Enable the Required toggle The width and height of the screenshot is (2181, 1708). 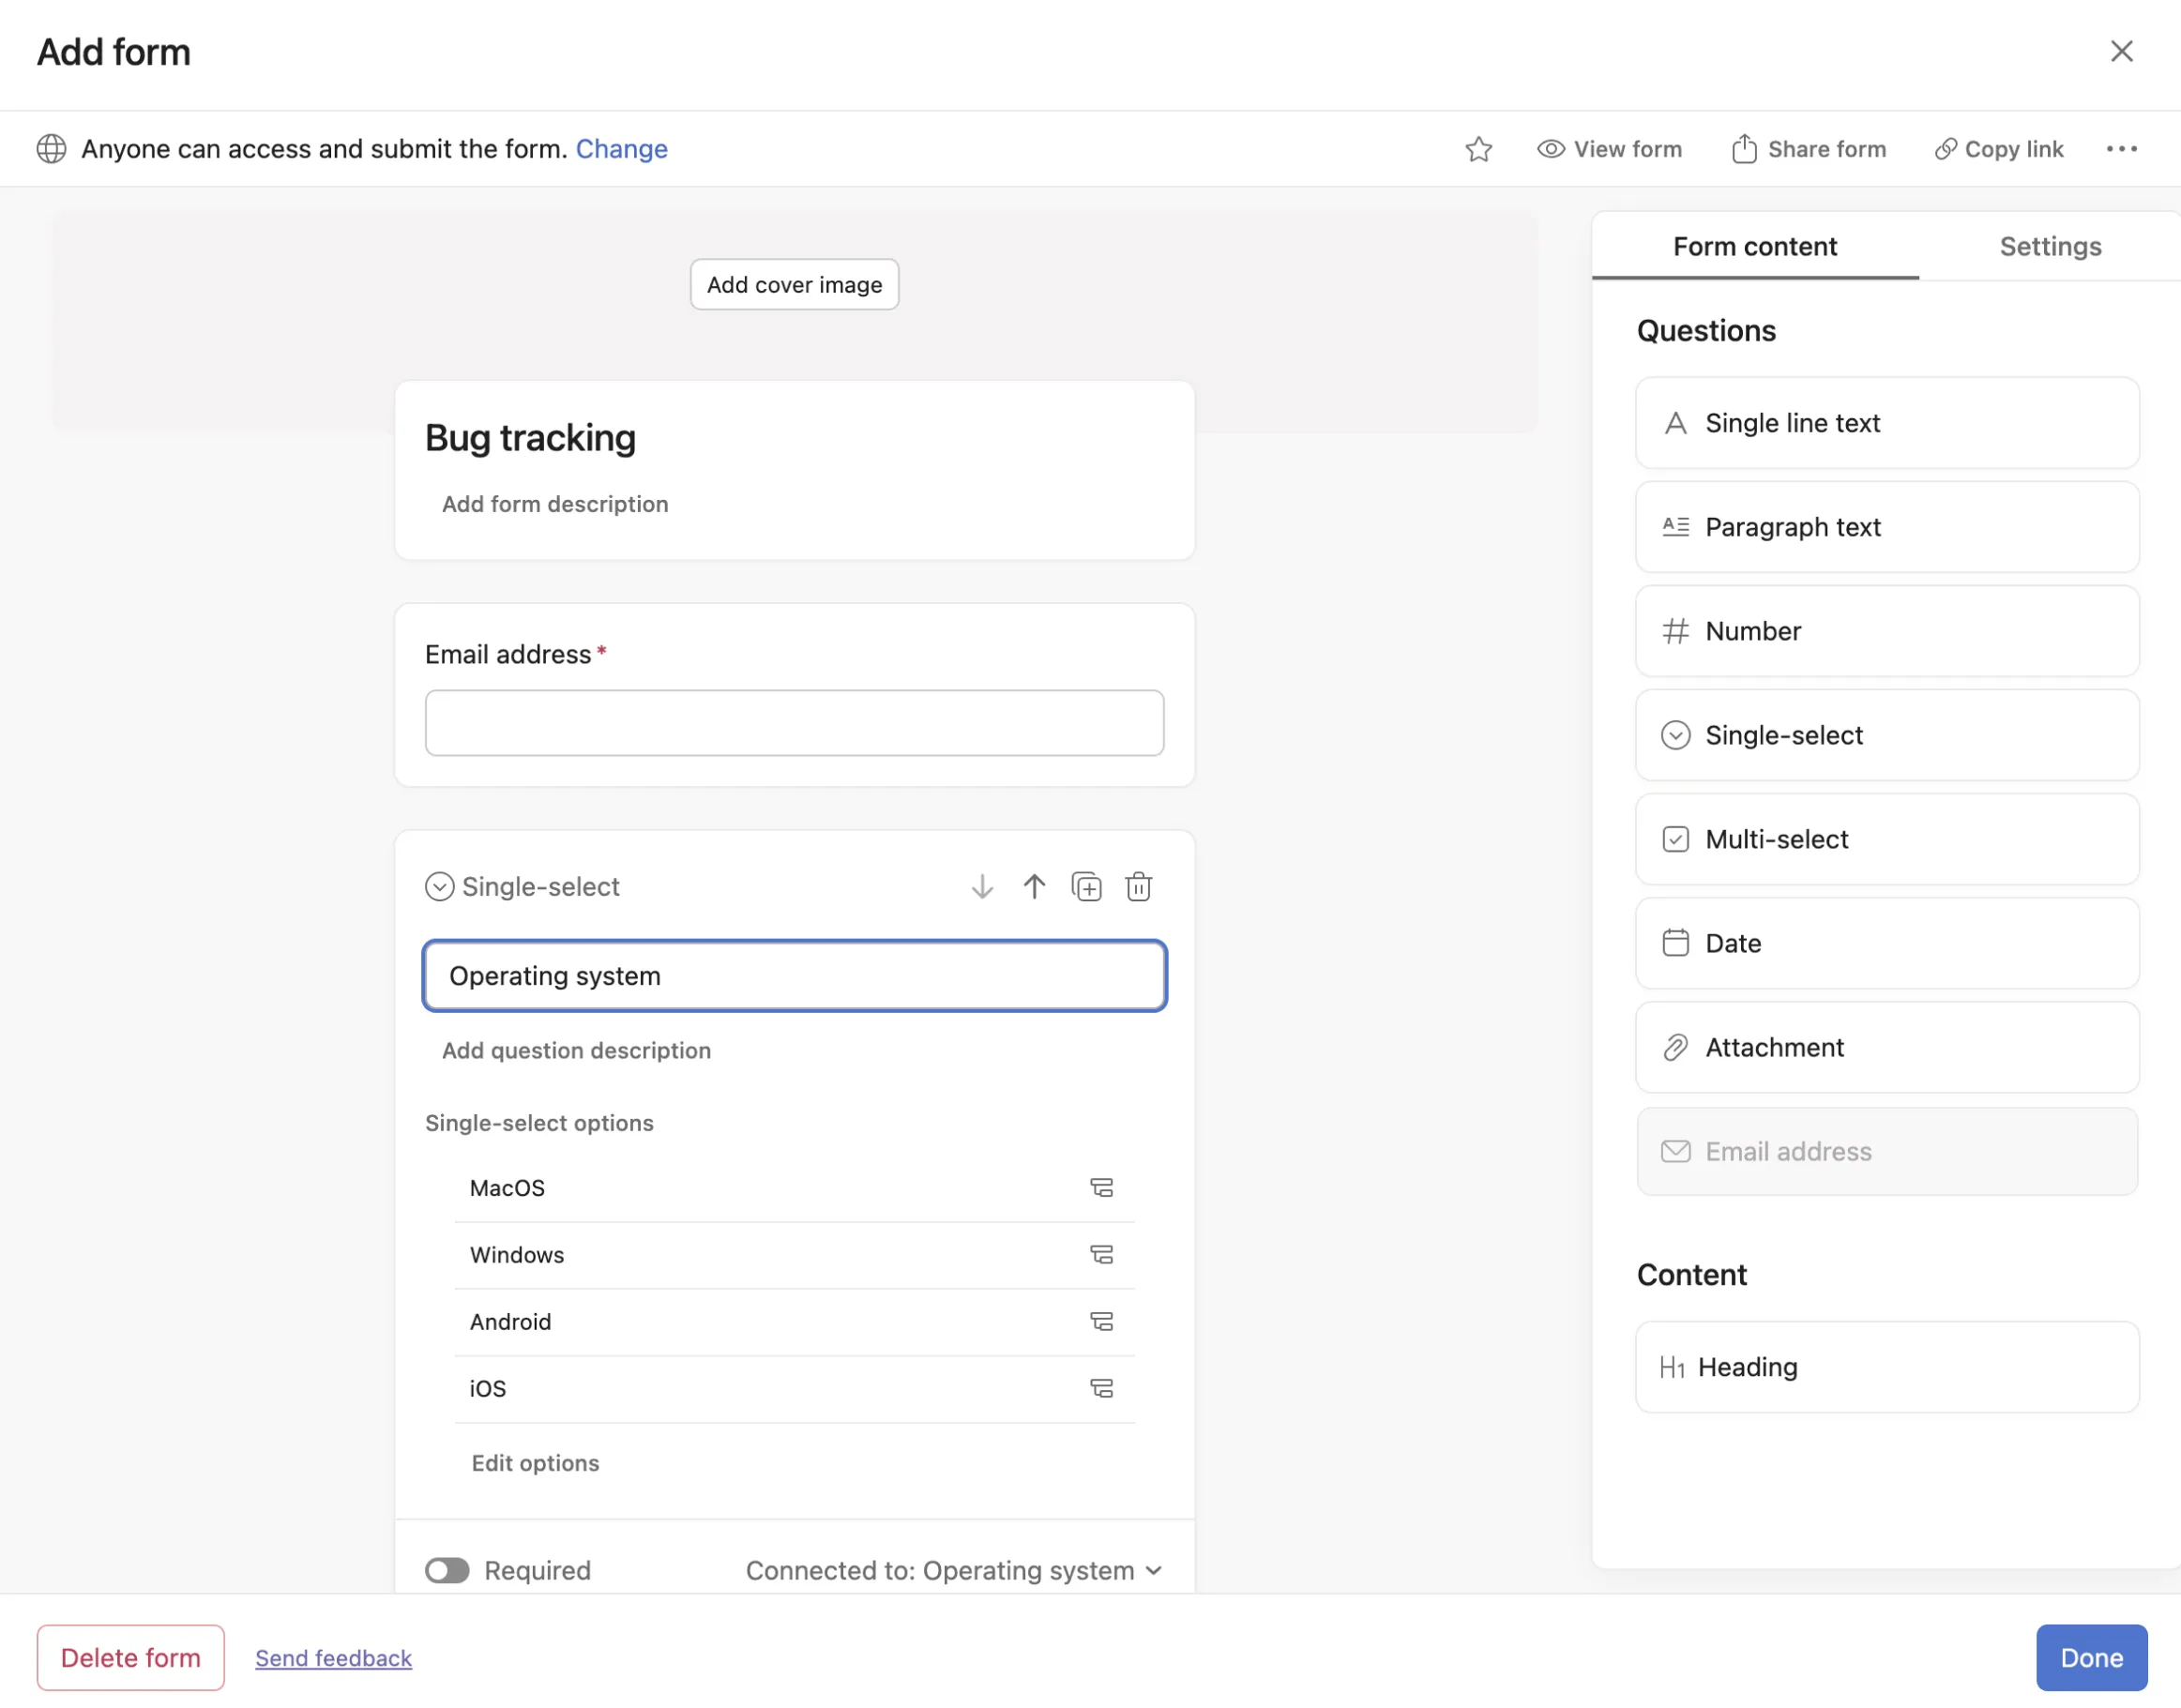pos(447,1570)
